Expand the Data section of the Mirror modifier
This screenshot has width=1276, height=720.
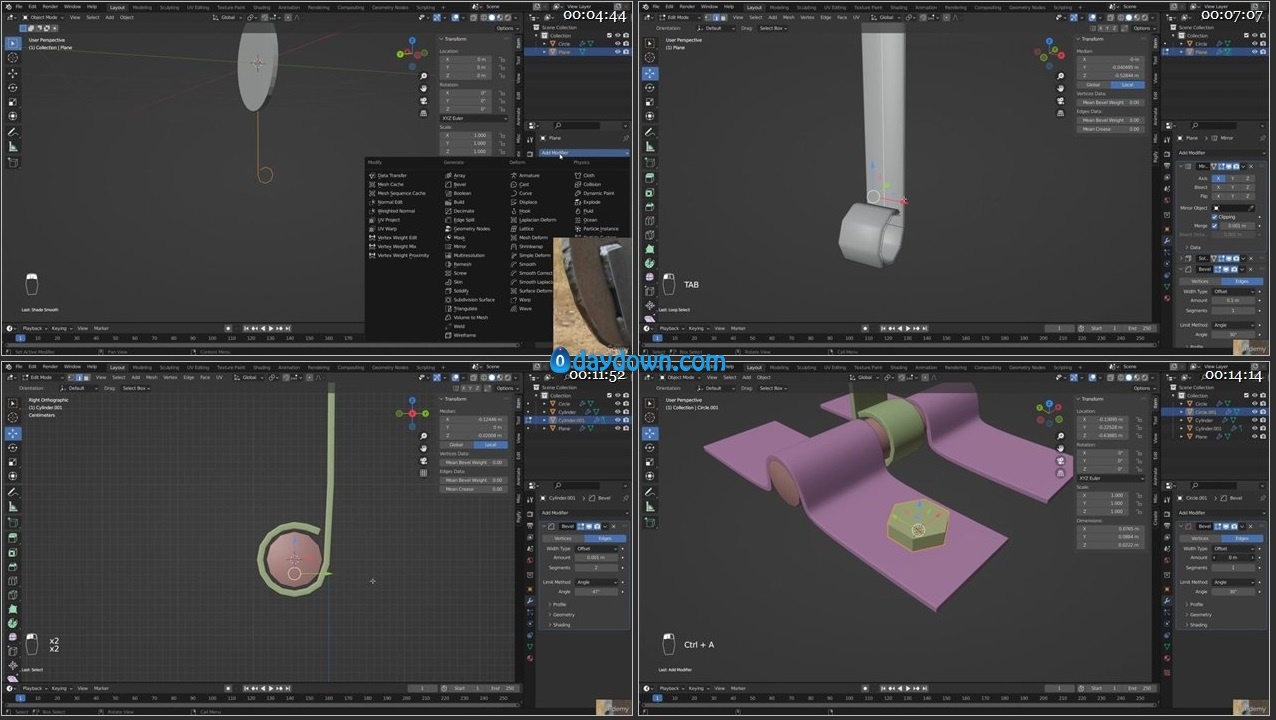click(x=1194, y=247)
